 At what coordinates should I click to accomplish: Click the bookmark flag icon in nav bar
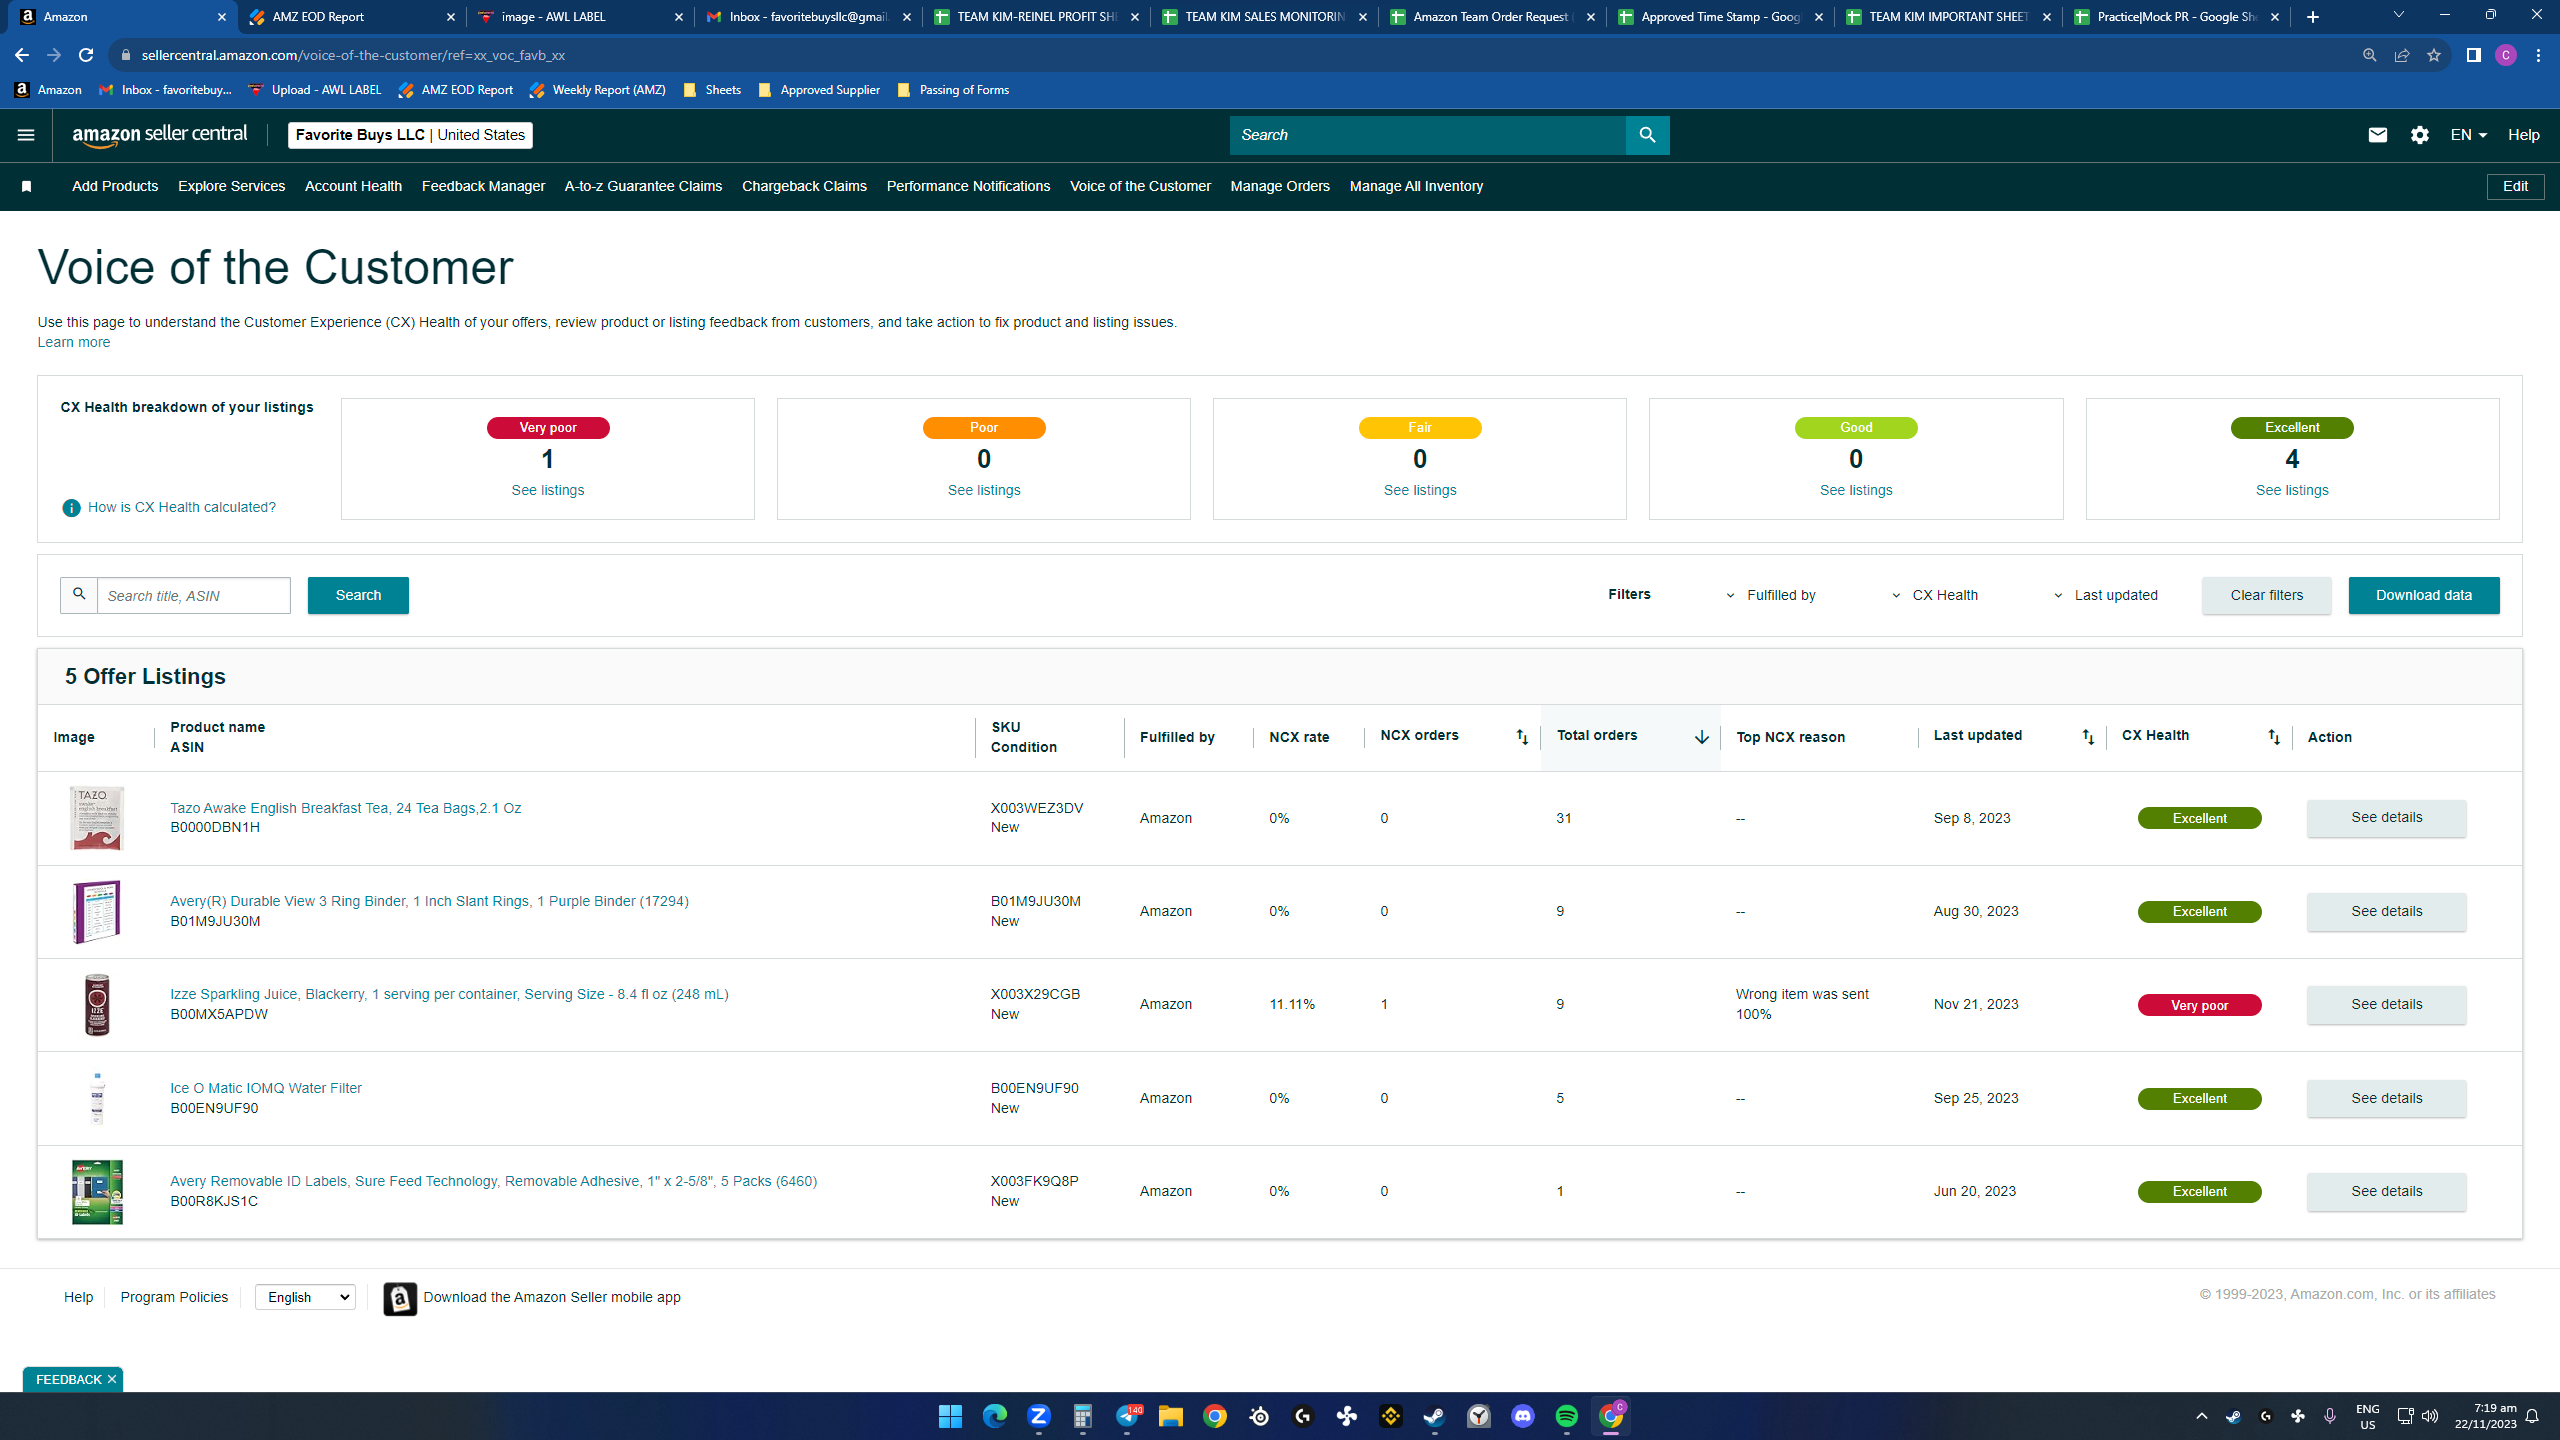(27, 187)
